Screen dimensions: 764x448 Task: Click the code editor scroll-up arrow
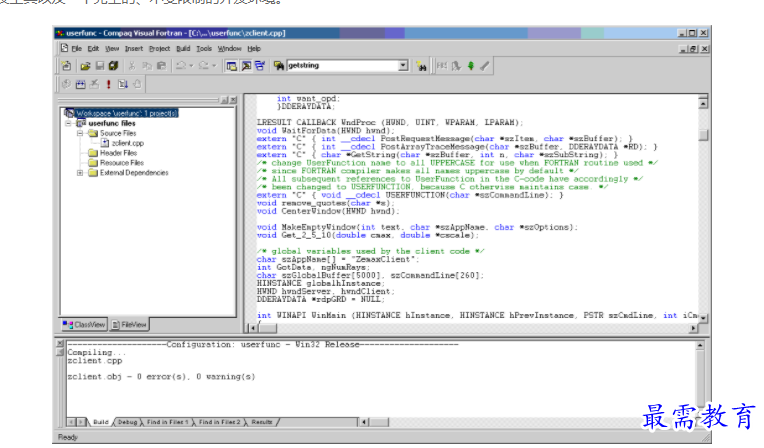703,103
